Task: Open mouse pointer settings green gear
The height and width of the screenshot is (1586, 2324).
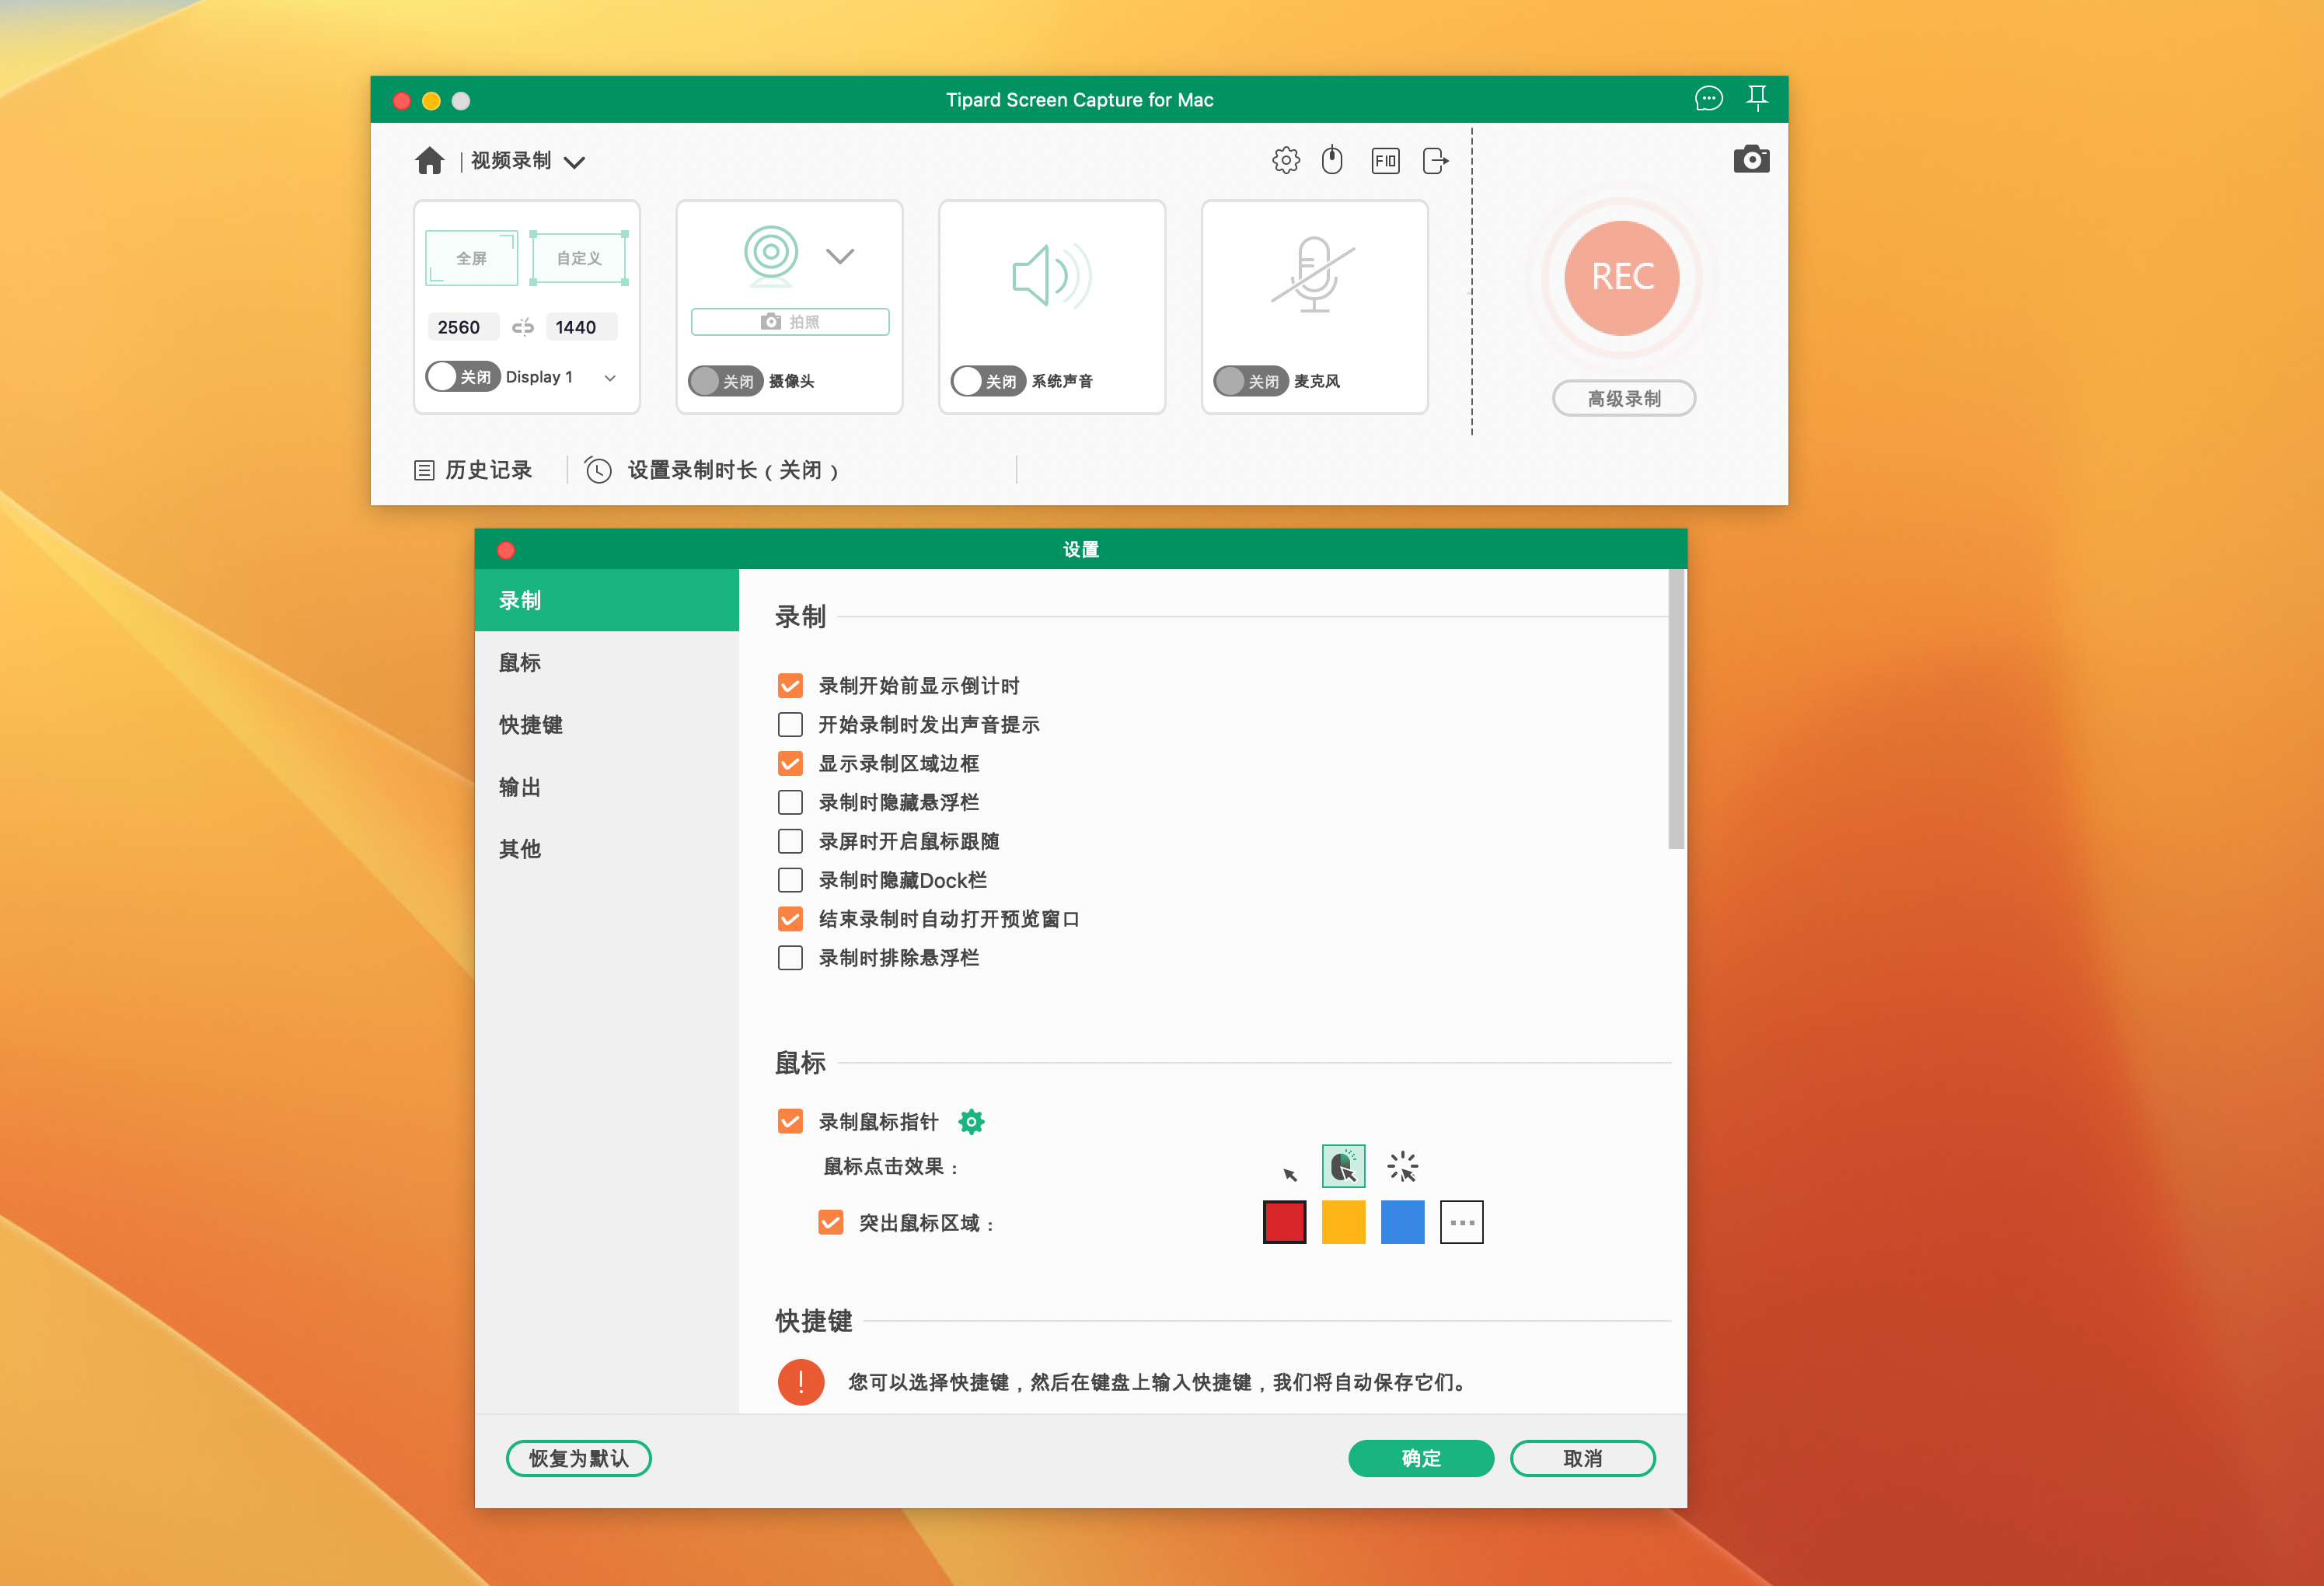Action: coord(971,1122)
